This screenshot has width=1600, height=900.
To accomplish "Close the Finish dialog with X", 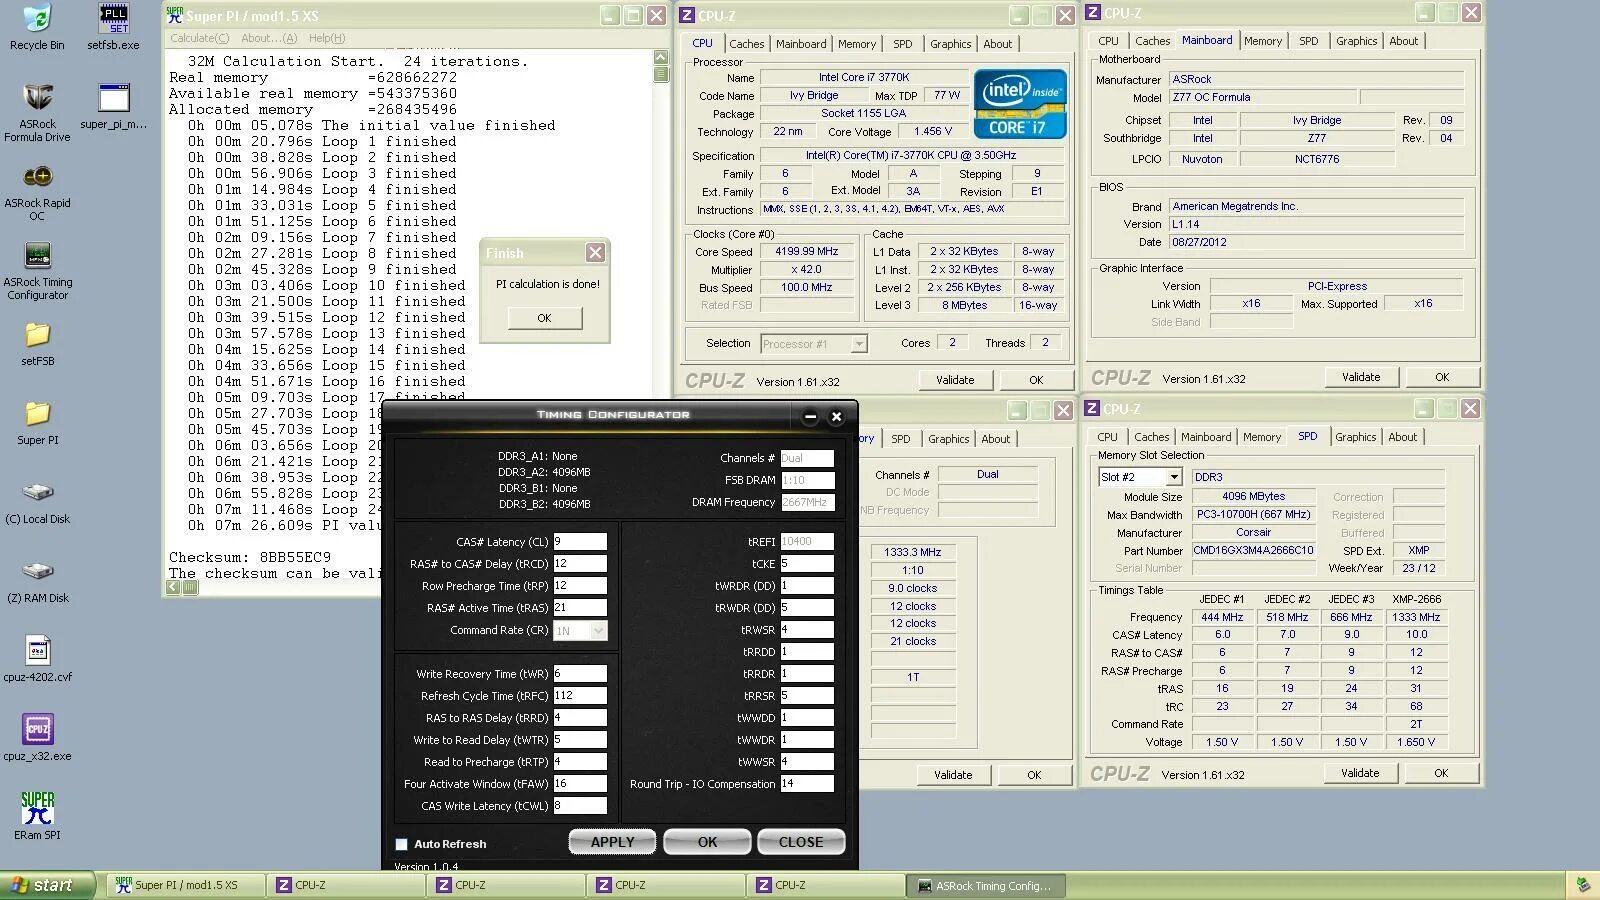I will pos(595,253).
